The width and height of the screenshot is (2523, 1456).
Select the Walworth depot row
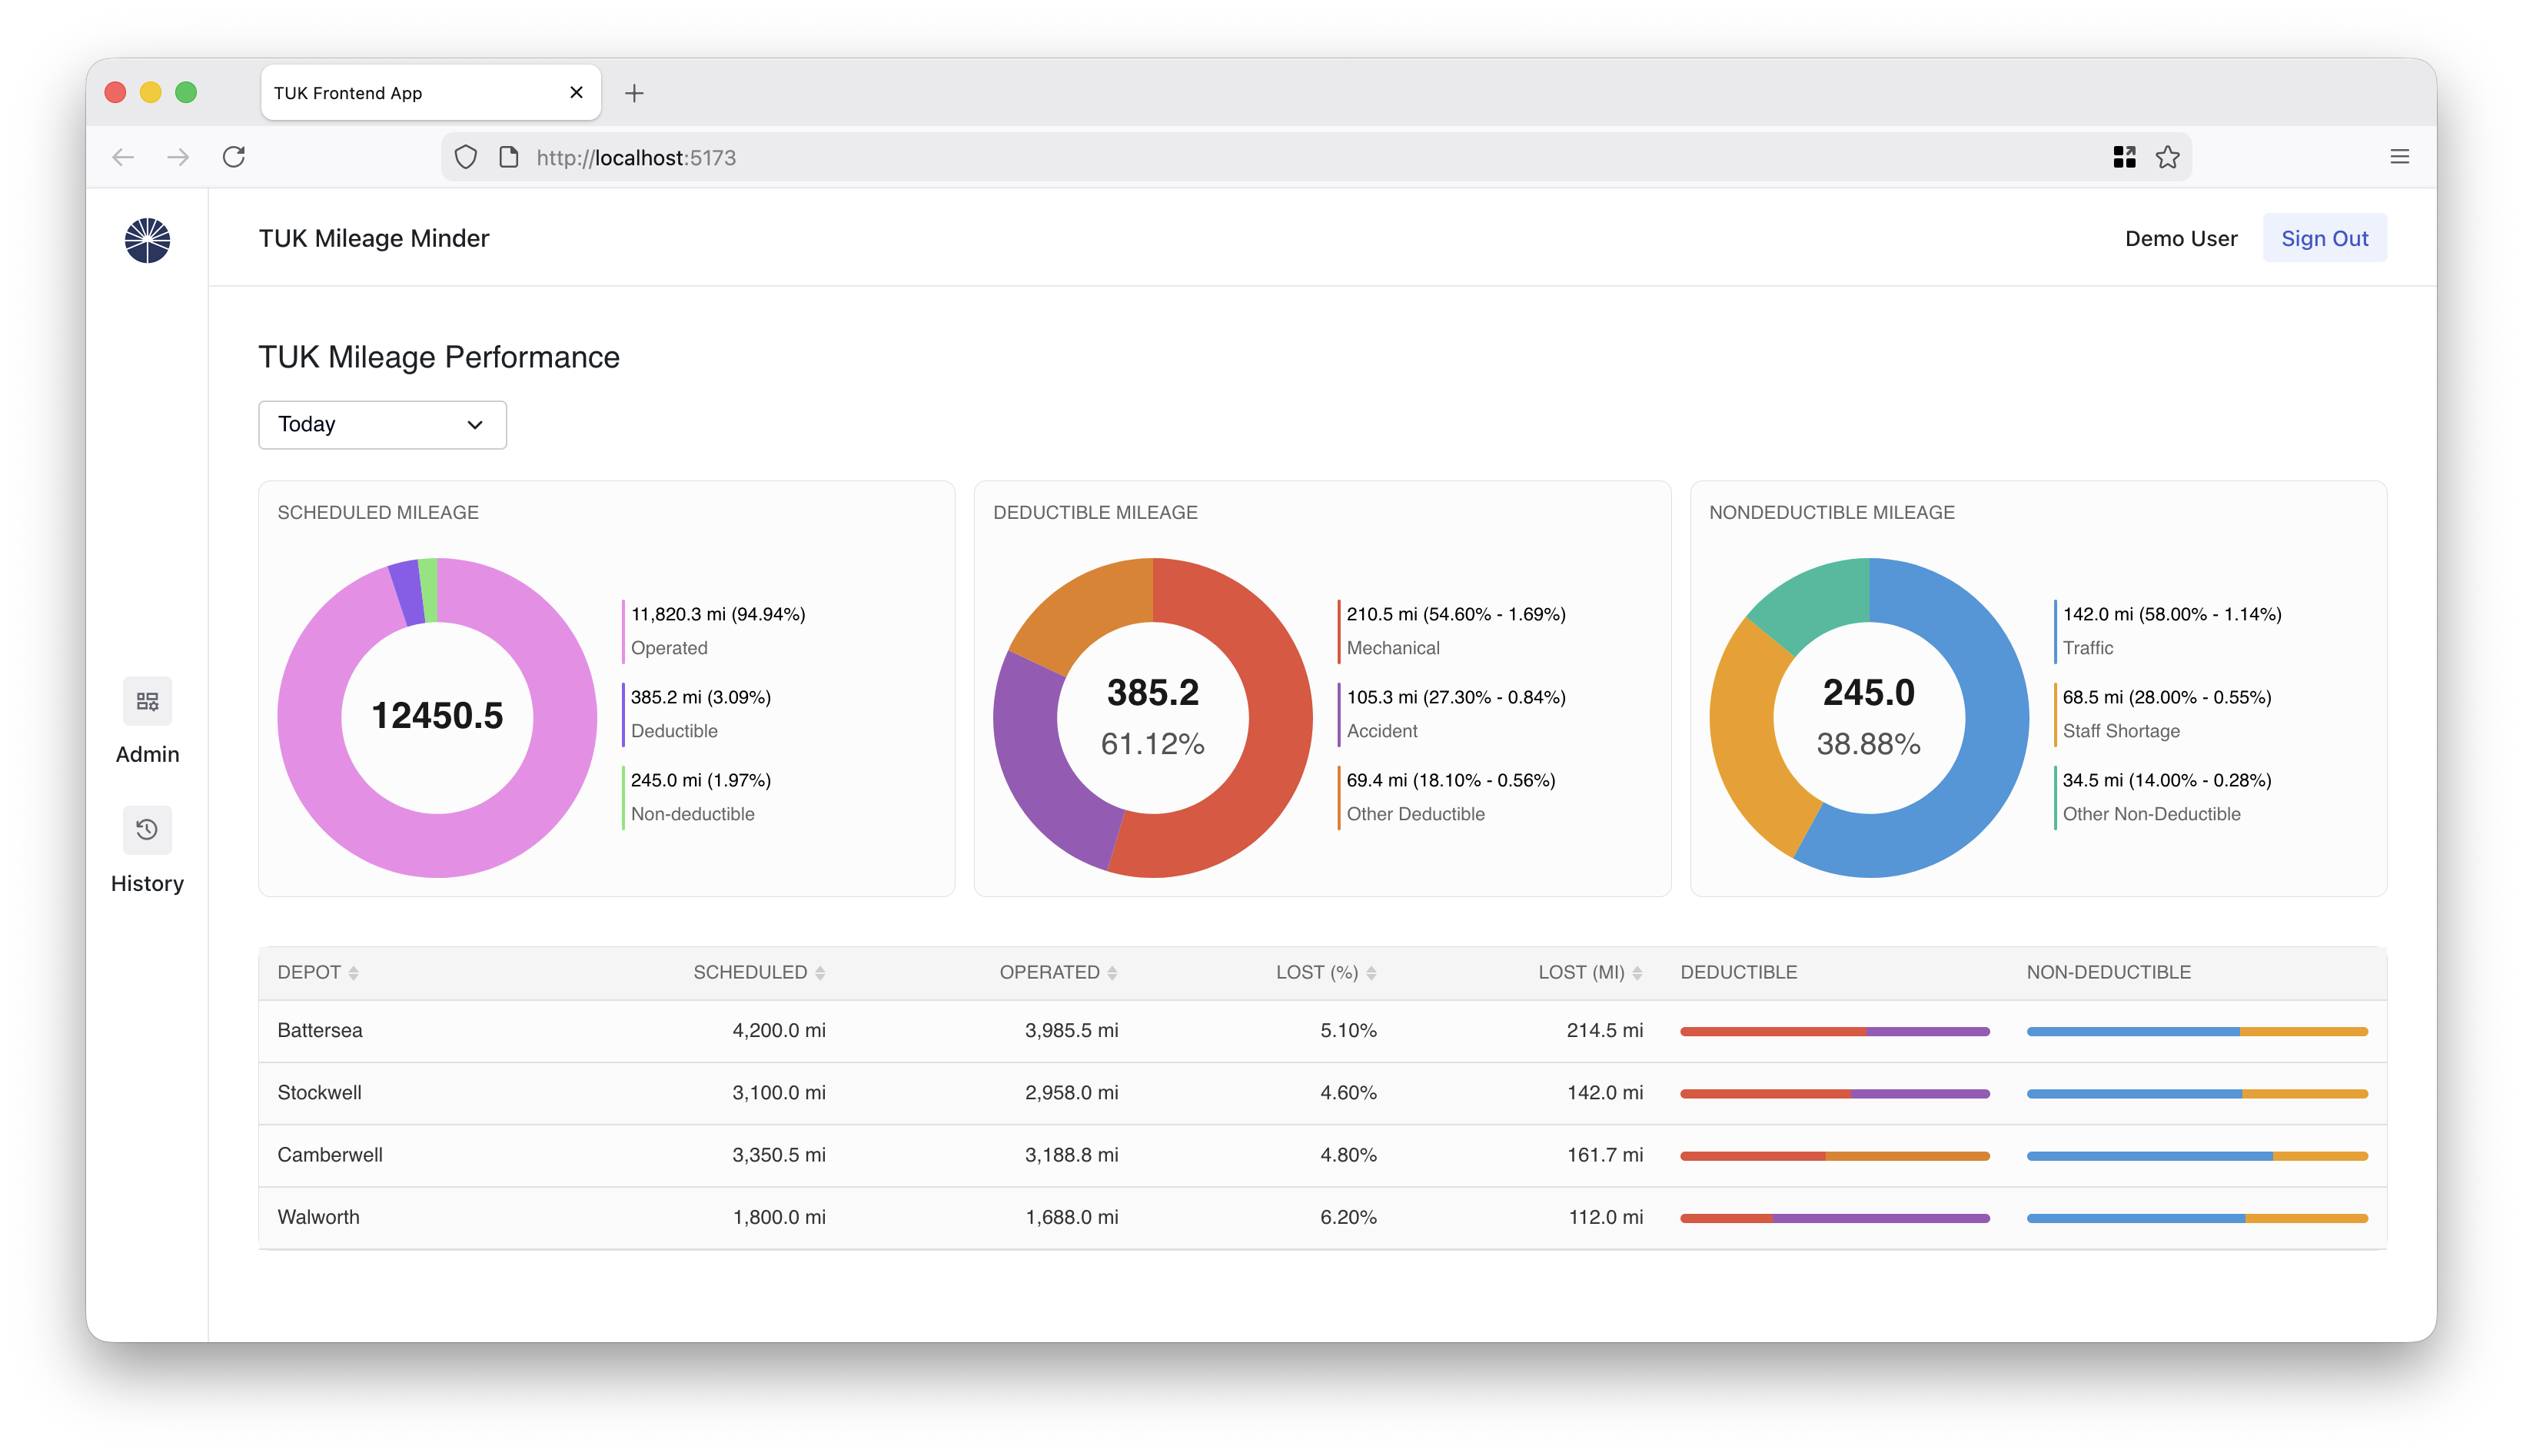pyautogui.click(x=318, y=1217)
